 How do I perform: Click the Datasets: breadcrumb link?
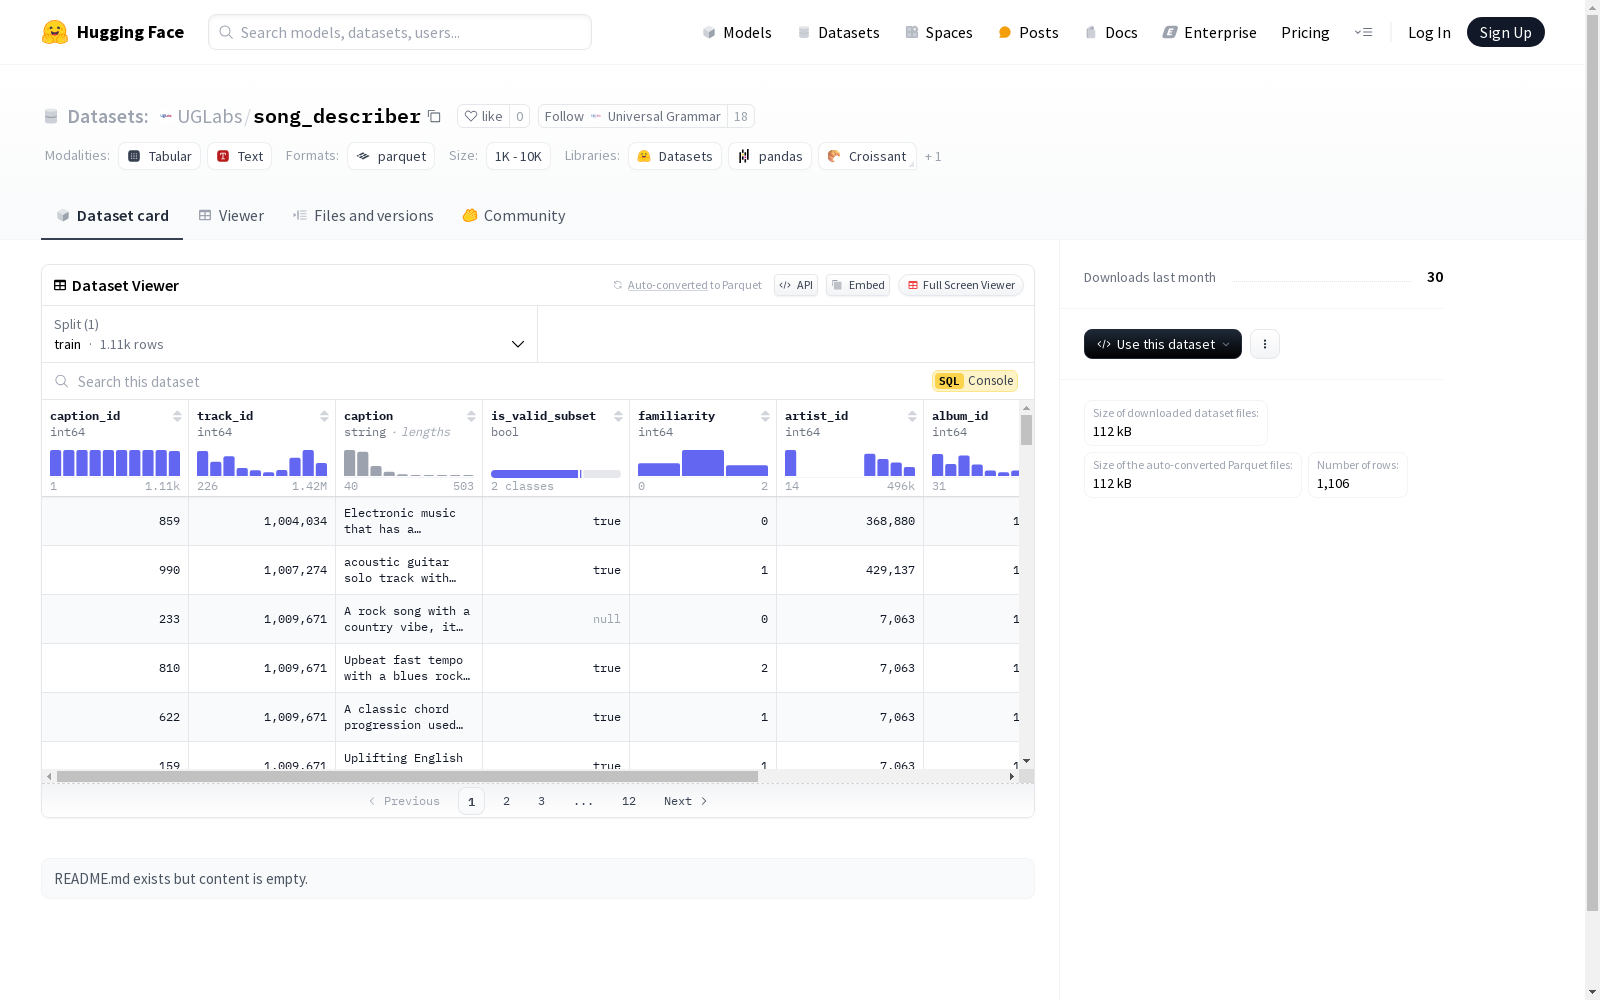click(107, 116)
